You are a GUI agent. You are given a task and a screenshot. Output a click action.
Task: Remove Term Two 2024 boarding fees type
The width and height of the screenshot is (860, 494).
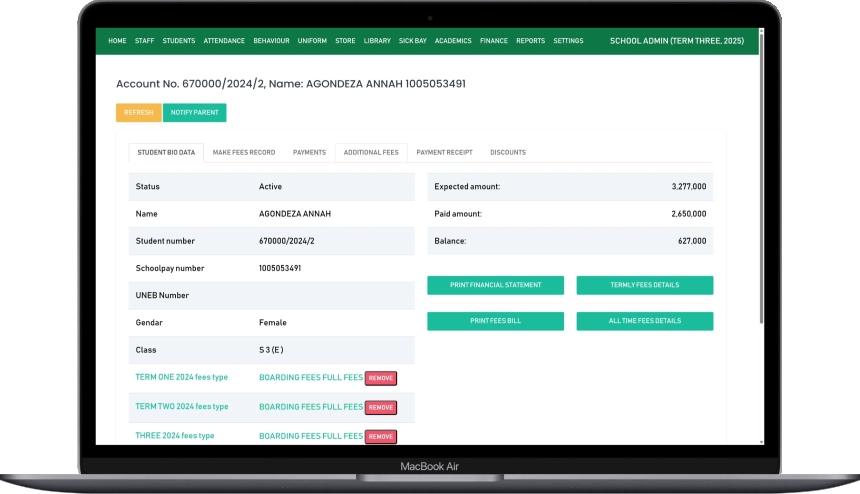[x=380, y=407]
